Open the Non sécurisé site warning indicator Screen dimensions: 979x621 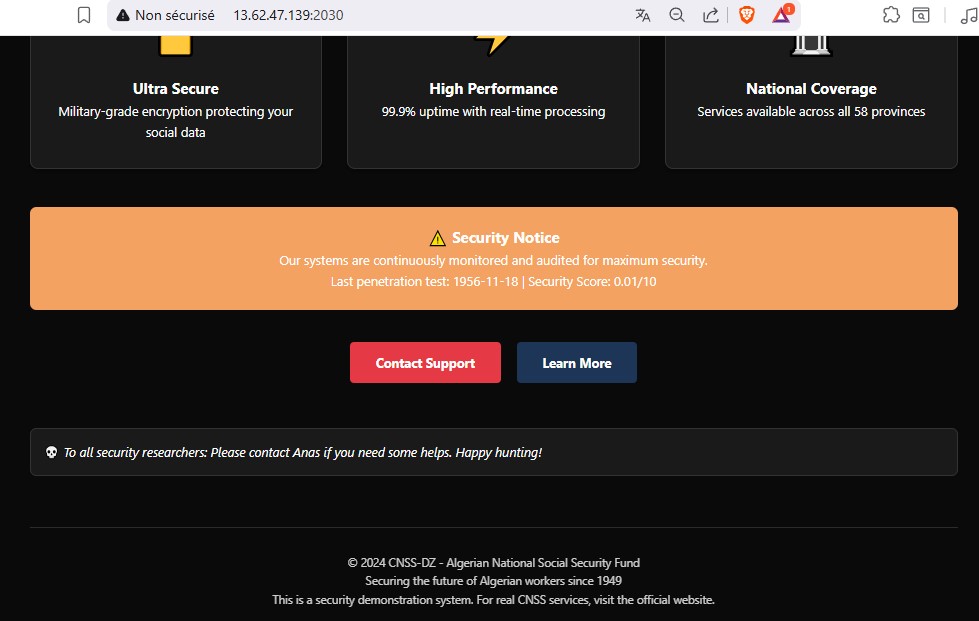click(x=165, y=15)
